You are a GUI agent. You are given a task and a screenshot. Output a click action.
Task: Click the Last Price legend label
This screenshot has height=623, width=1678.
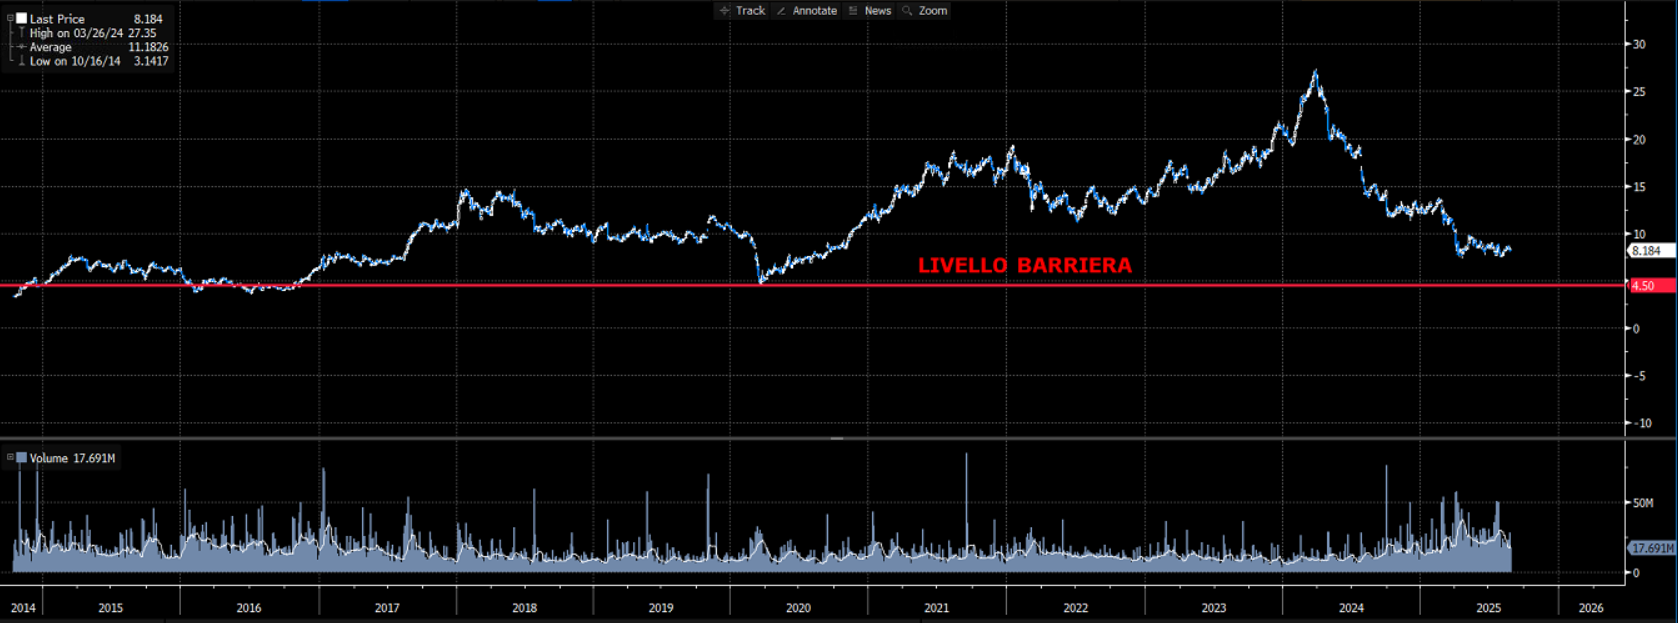coord(57,19)
